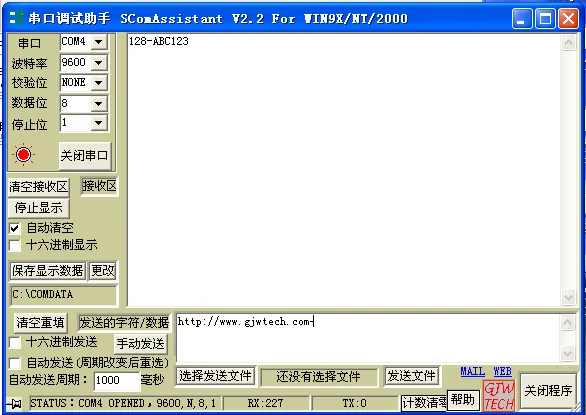Click the app icon in title bar

(16, 18)
